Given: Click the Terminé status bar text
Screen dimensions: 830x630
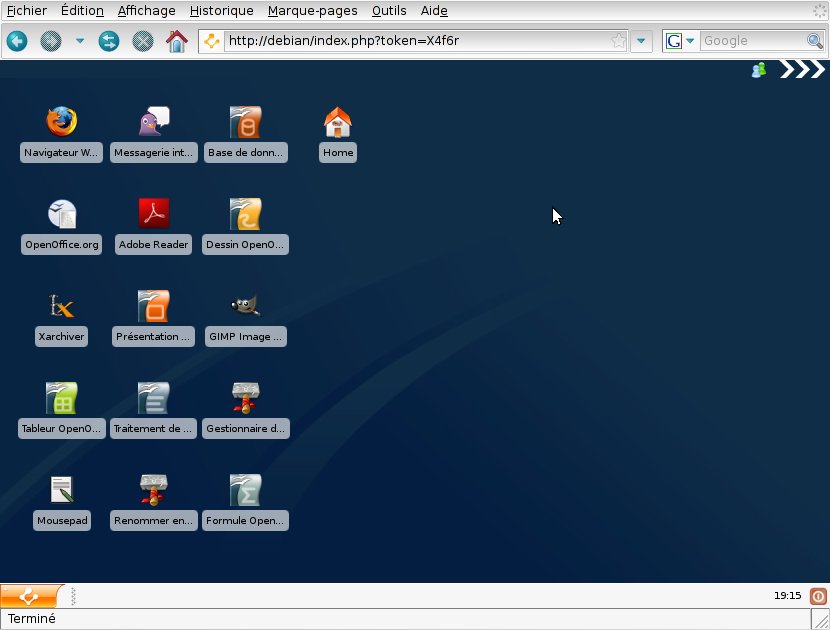Looking at the screenshot, I should click(x=32, y=618).
